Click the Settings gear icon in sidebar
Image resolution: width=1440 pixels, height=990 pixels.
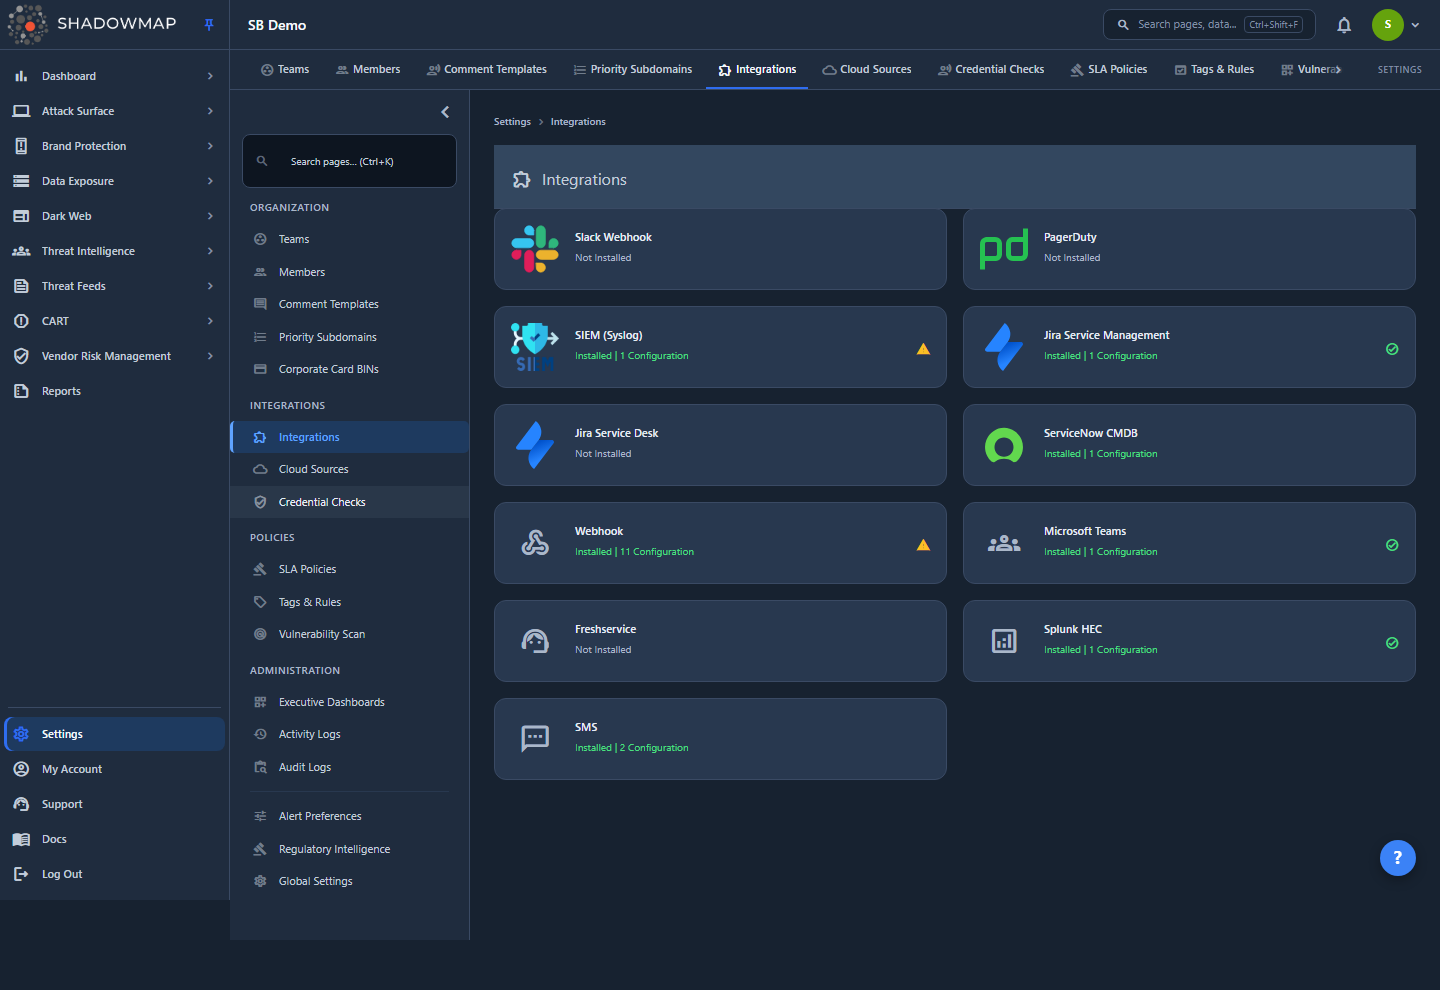[21, 734]
